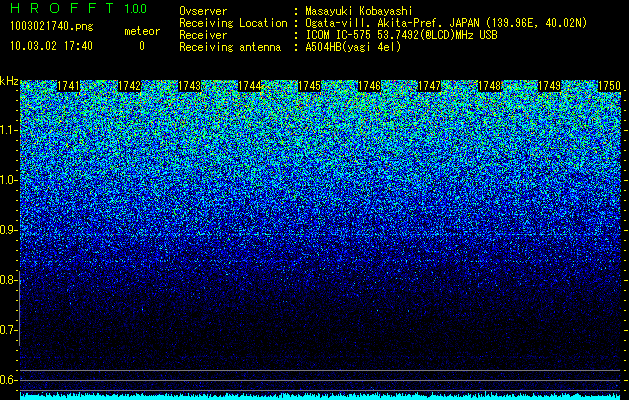Click the ICOM IC-575 53.7492 MHz receiver text

point(401,35)
